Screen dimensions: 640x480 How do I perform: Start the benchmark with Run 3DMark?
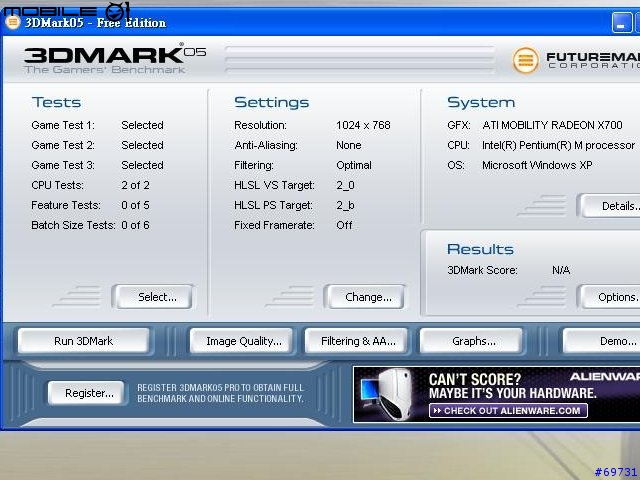point(84,341)
